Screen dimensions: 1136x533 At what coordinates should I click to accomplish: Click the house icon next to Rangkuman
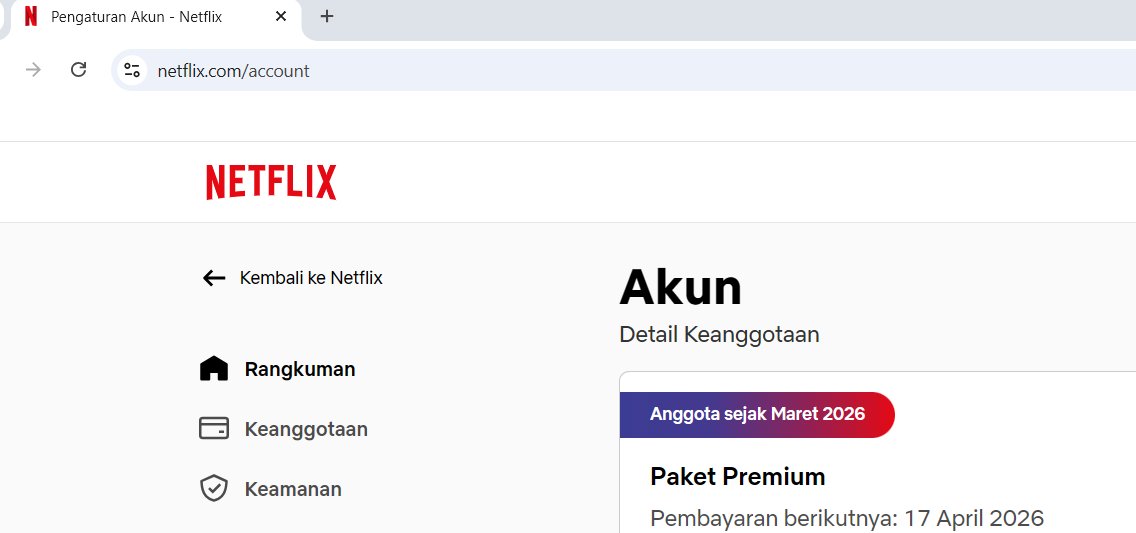(x=214, y=369)
